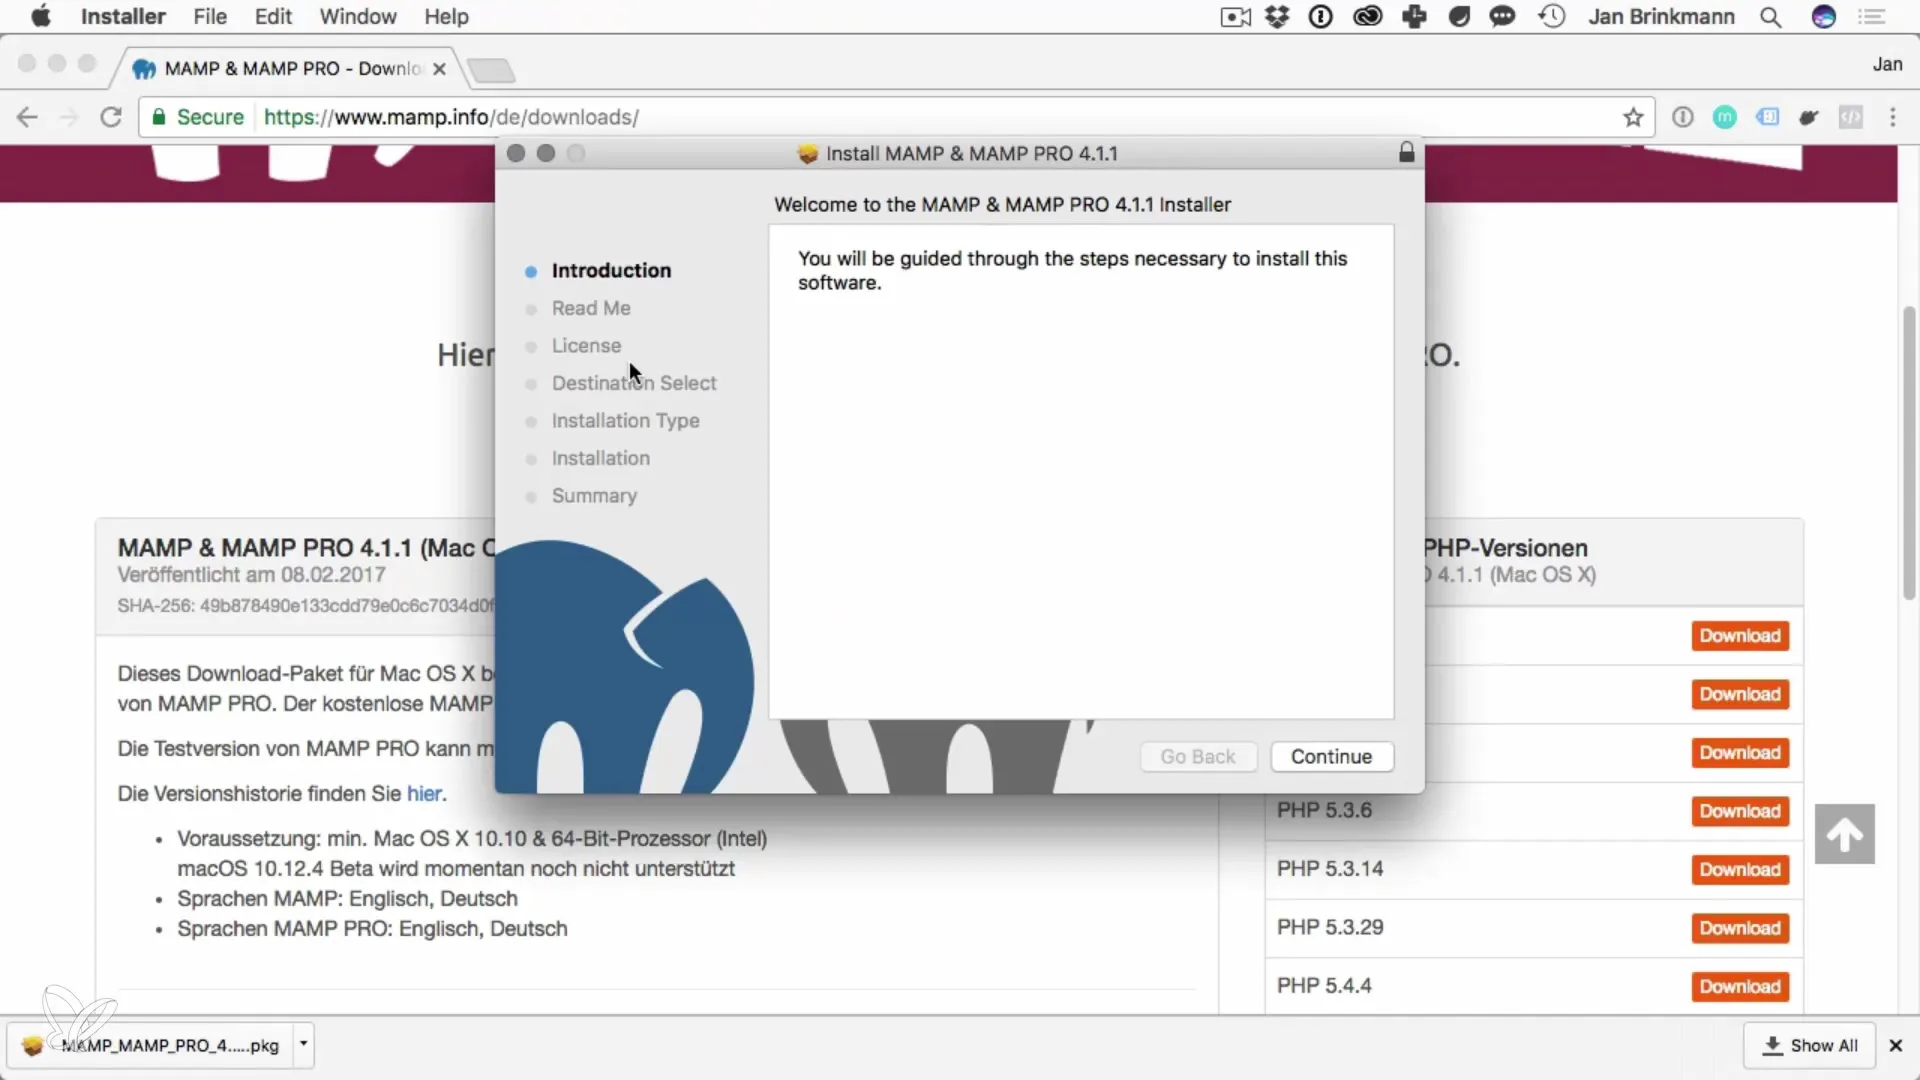Screen dimensions: 1920x1080
Task: Select Read Me step in installer sidebar
Action: (591, 308)
